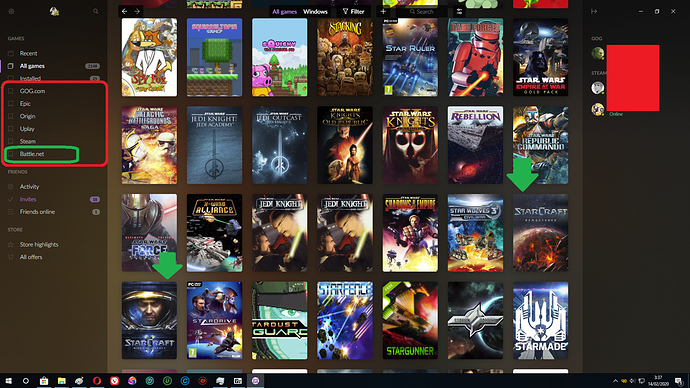Click the GOG.com bookmark icon
Screen dimensions: 690x388
tap(11, 91)
